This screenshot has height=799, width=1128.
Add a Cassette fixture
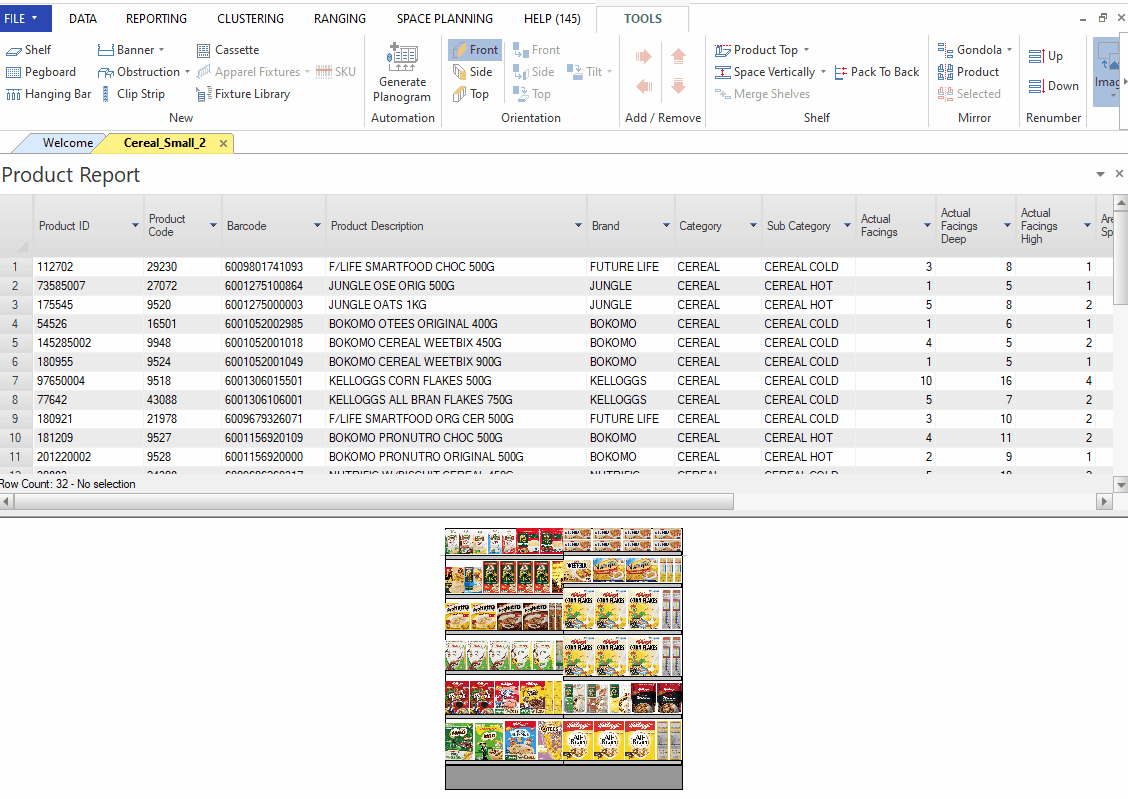click(227, 50)
